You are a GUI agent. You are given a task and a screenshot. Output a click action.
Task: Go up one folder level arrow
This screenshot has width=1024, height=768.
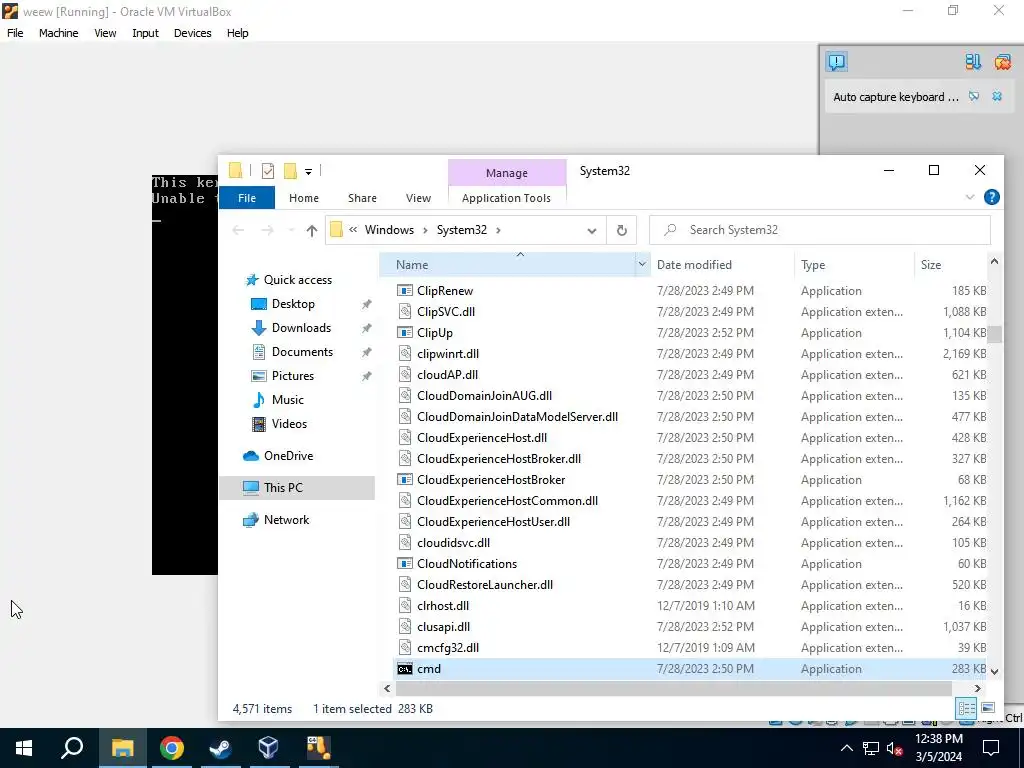tap(312, 230)
